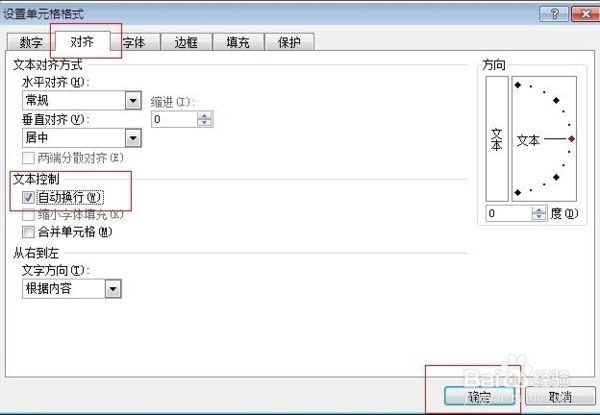Toggle the 自动换行 checkbox
The width and height of the screenshot is (600, 415).
click(28, 197)
